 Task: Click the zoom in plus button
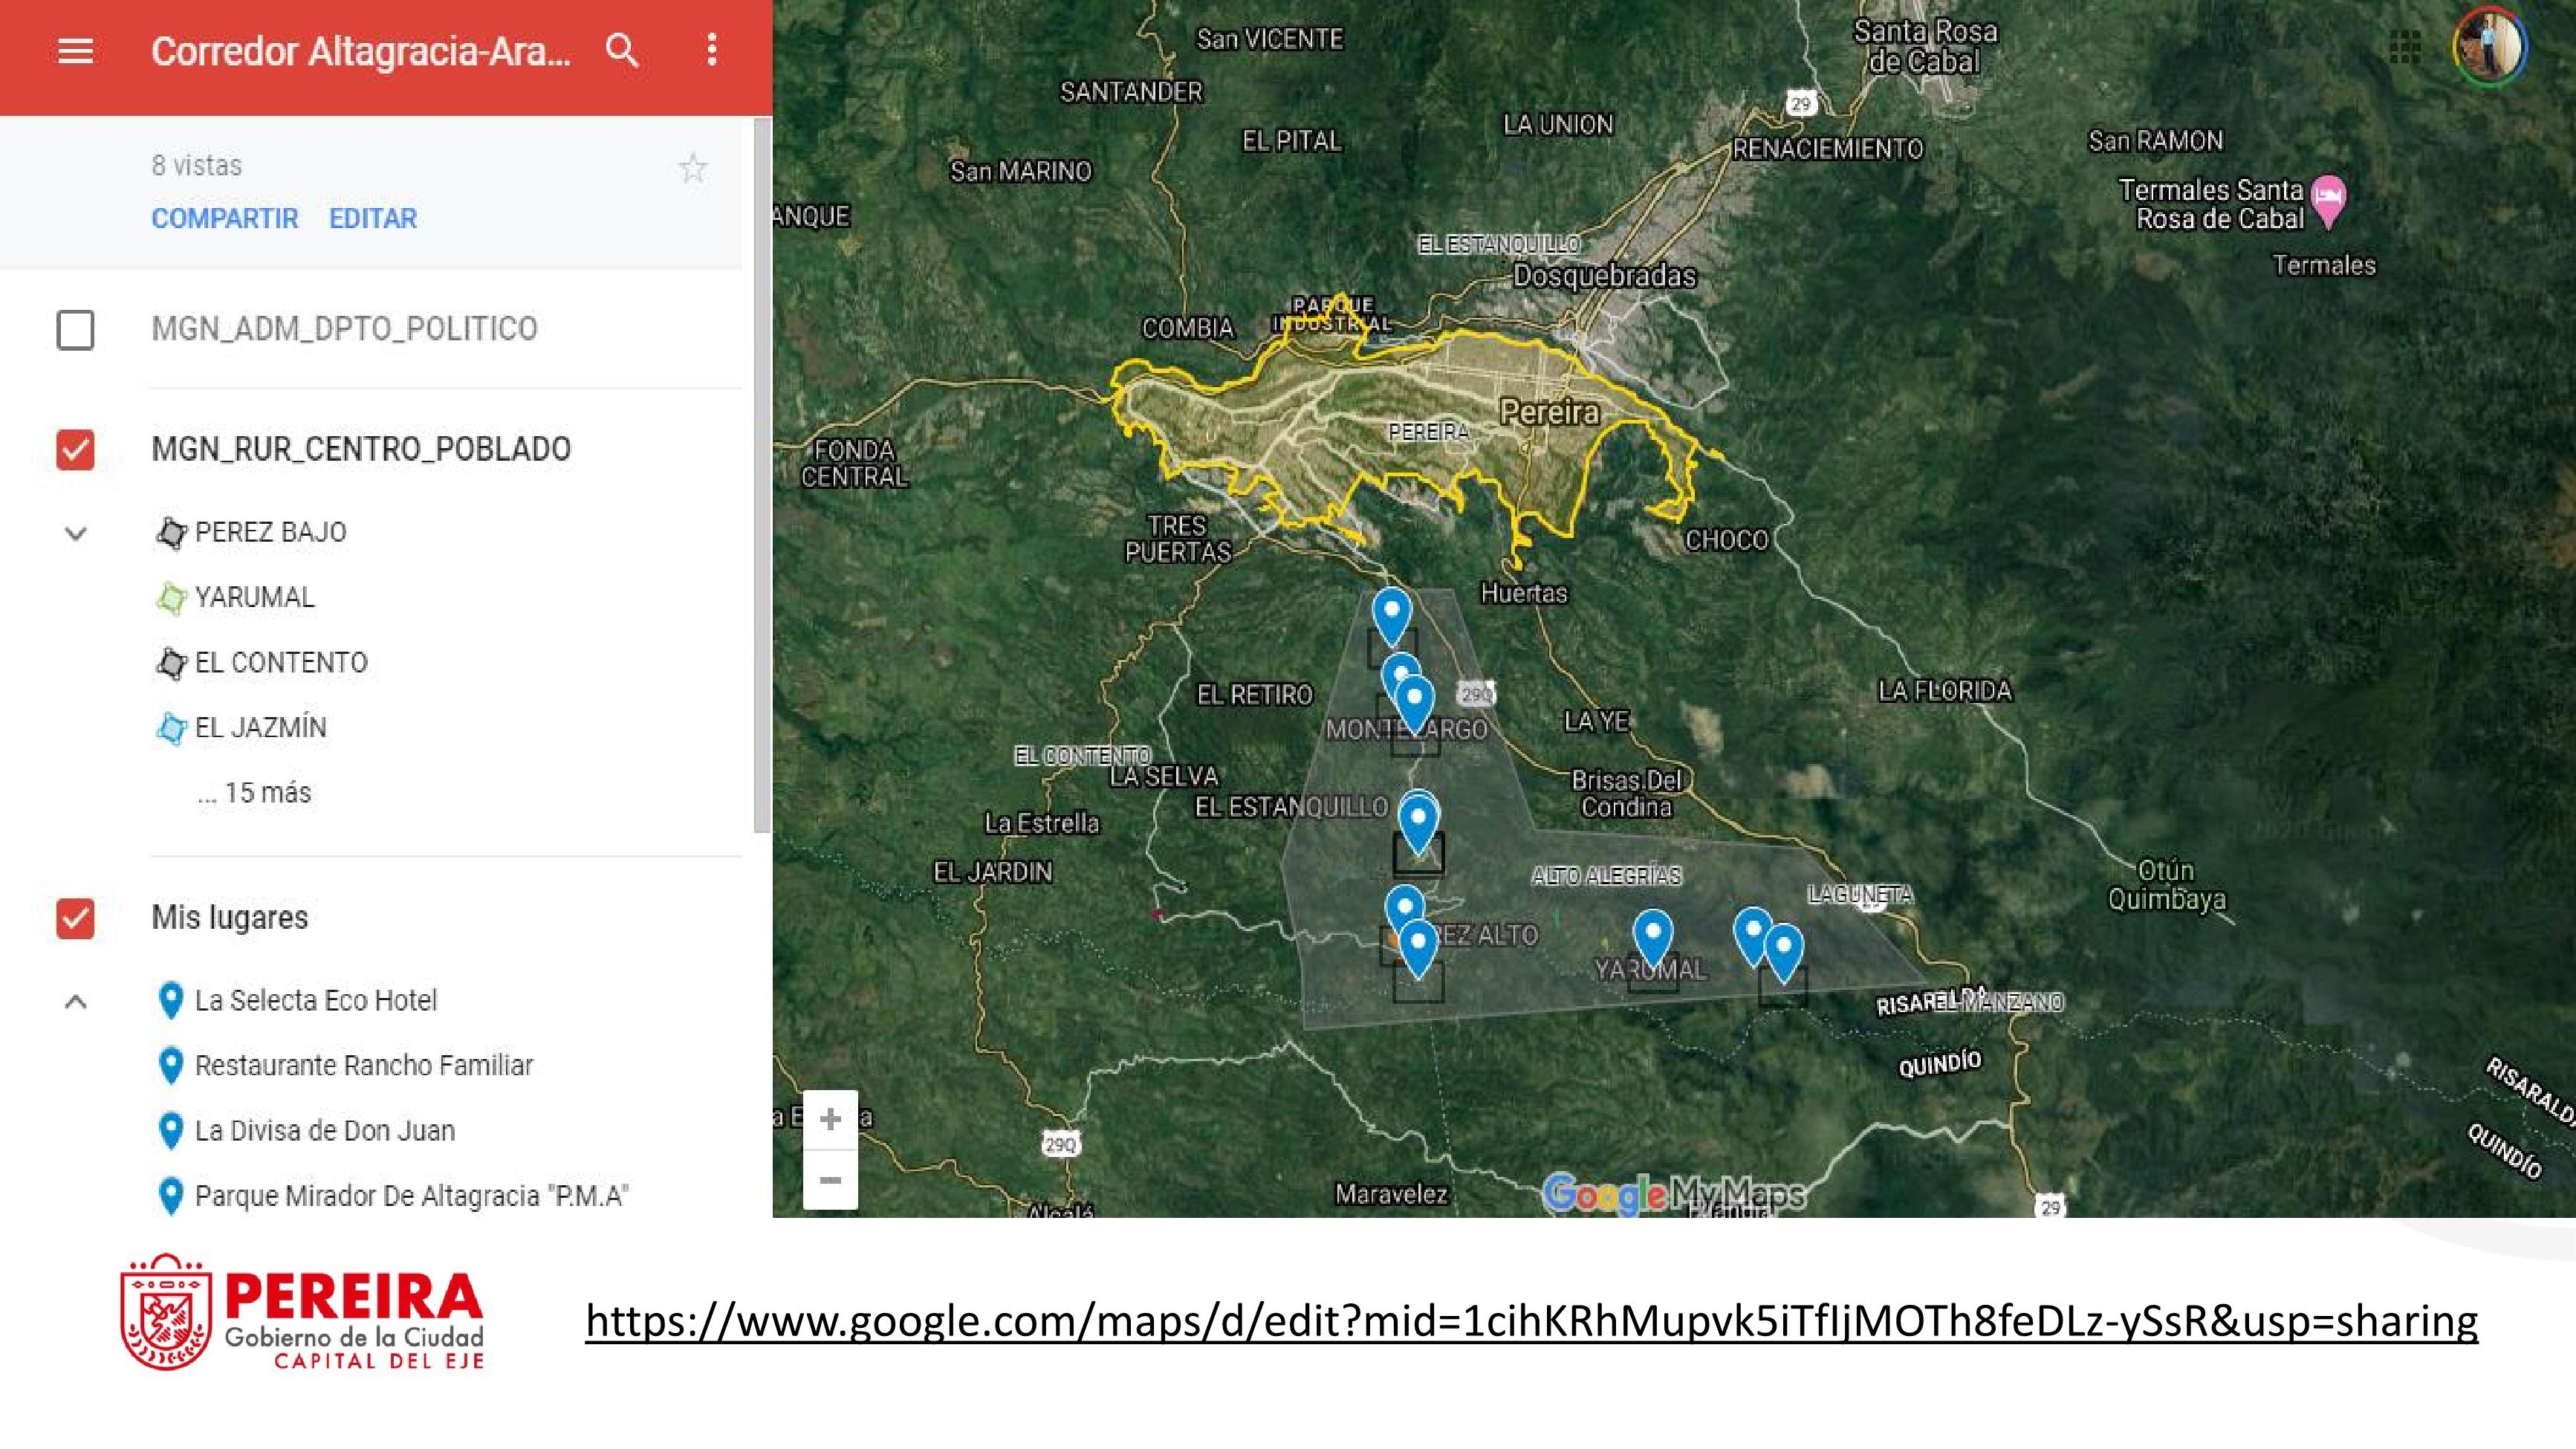click(830, 1119)
